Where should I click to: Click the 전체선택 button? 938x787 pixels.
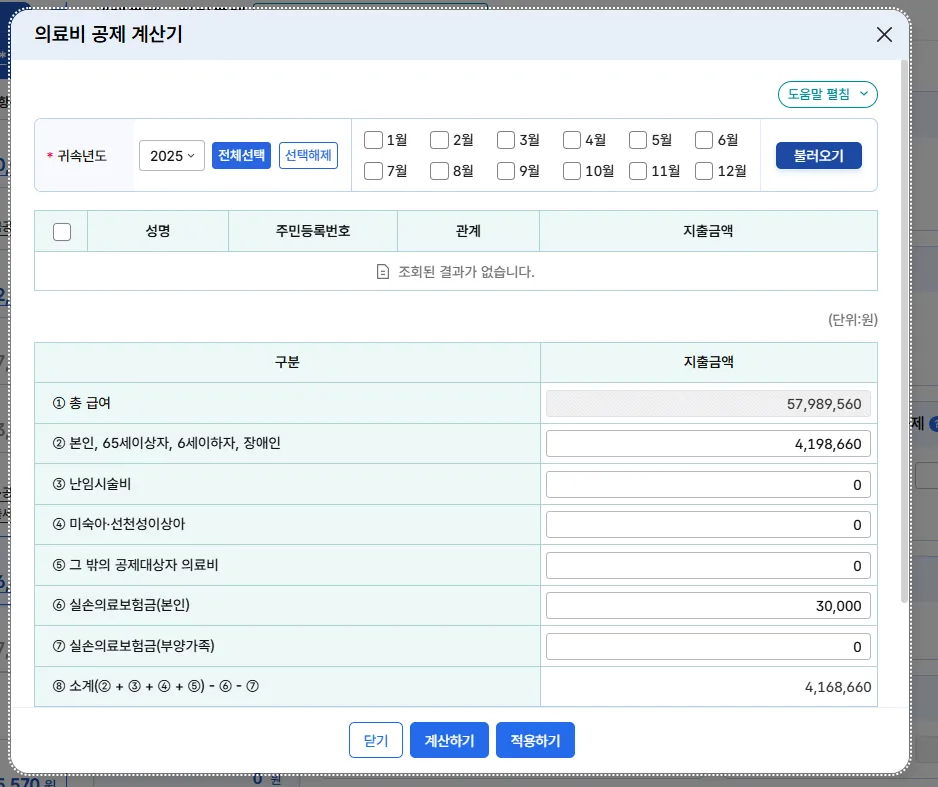tap(241, 155)
